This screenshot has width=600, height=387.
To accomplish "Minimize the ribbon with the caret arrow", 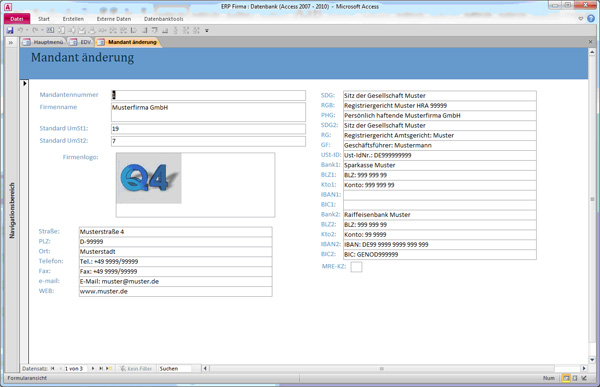I will 580,18.
